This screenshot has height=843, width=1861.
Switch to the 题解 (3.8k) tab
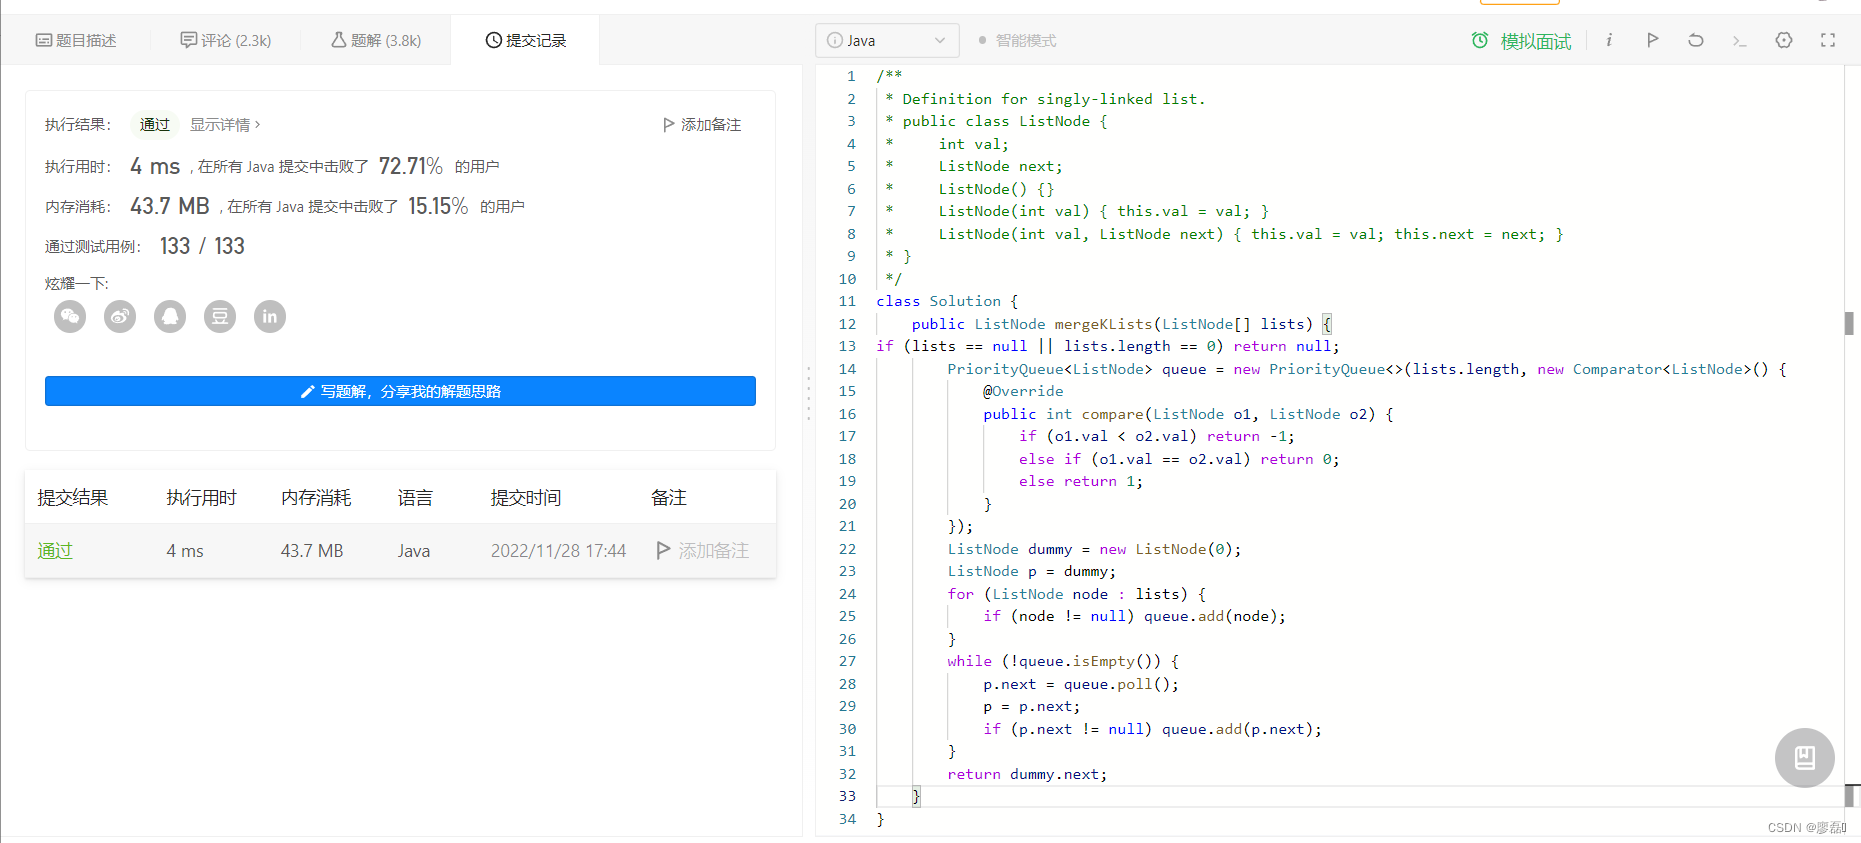[x=376, y=40]
